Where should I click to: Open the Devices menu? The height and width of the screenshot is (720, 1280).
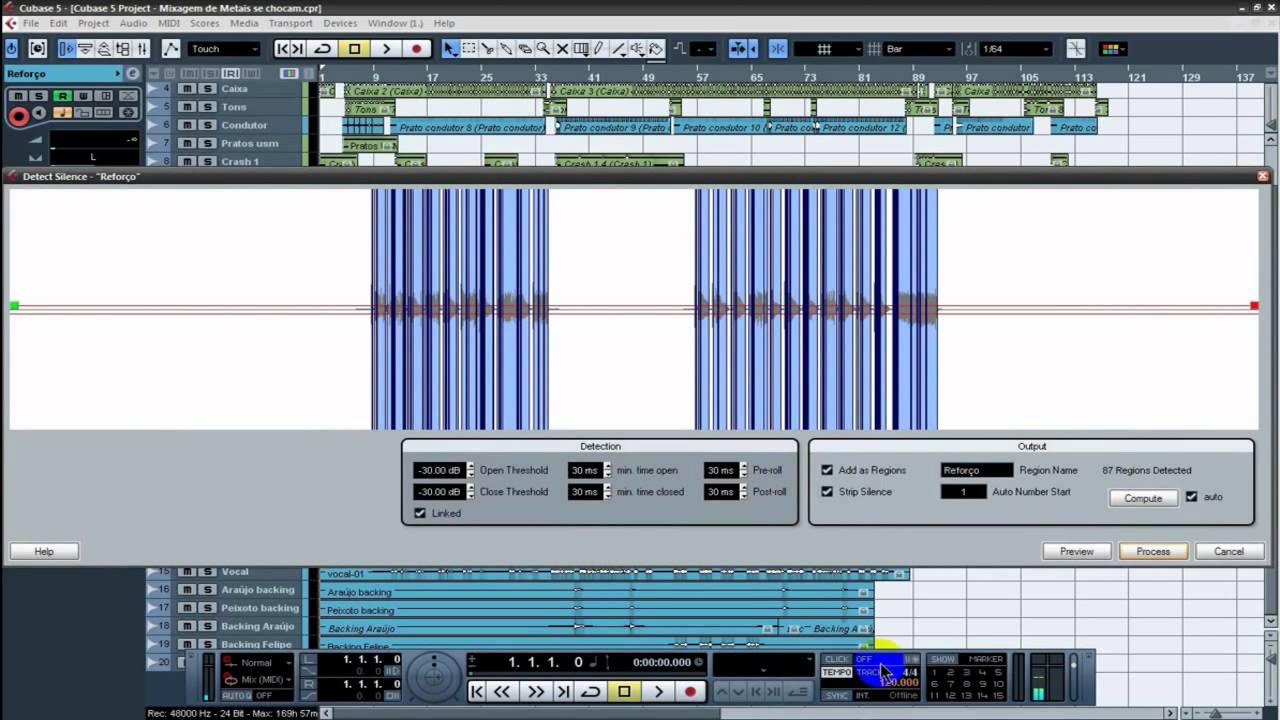pos(340,23)
